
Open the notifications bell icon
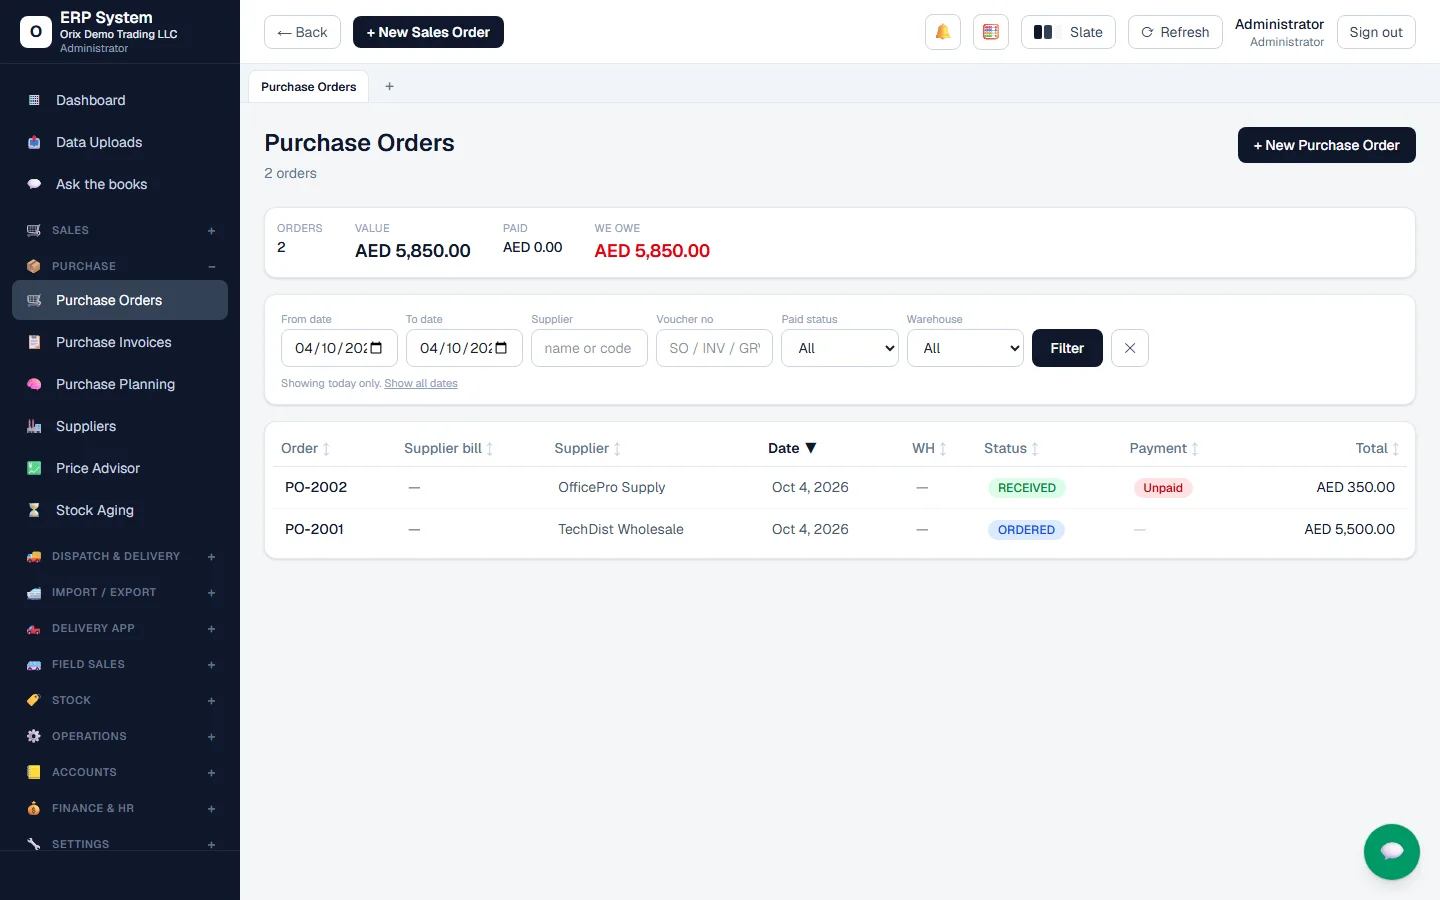[942, 32]
